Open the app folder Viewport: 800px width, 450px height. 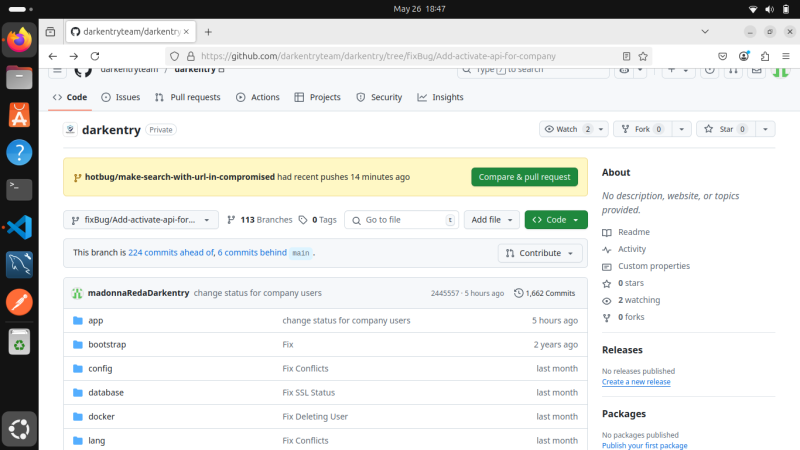point(95,320)
